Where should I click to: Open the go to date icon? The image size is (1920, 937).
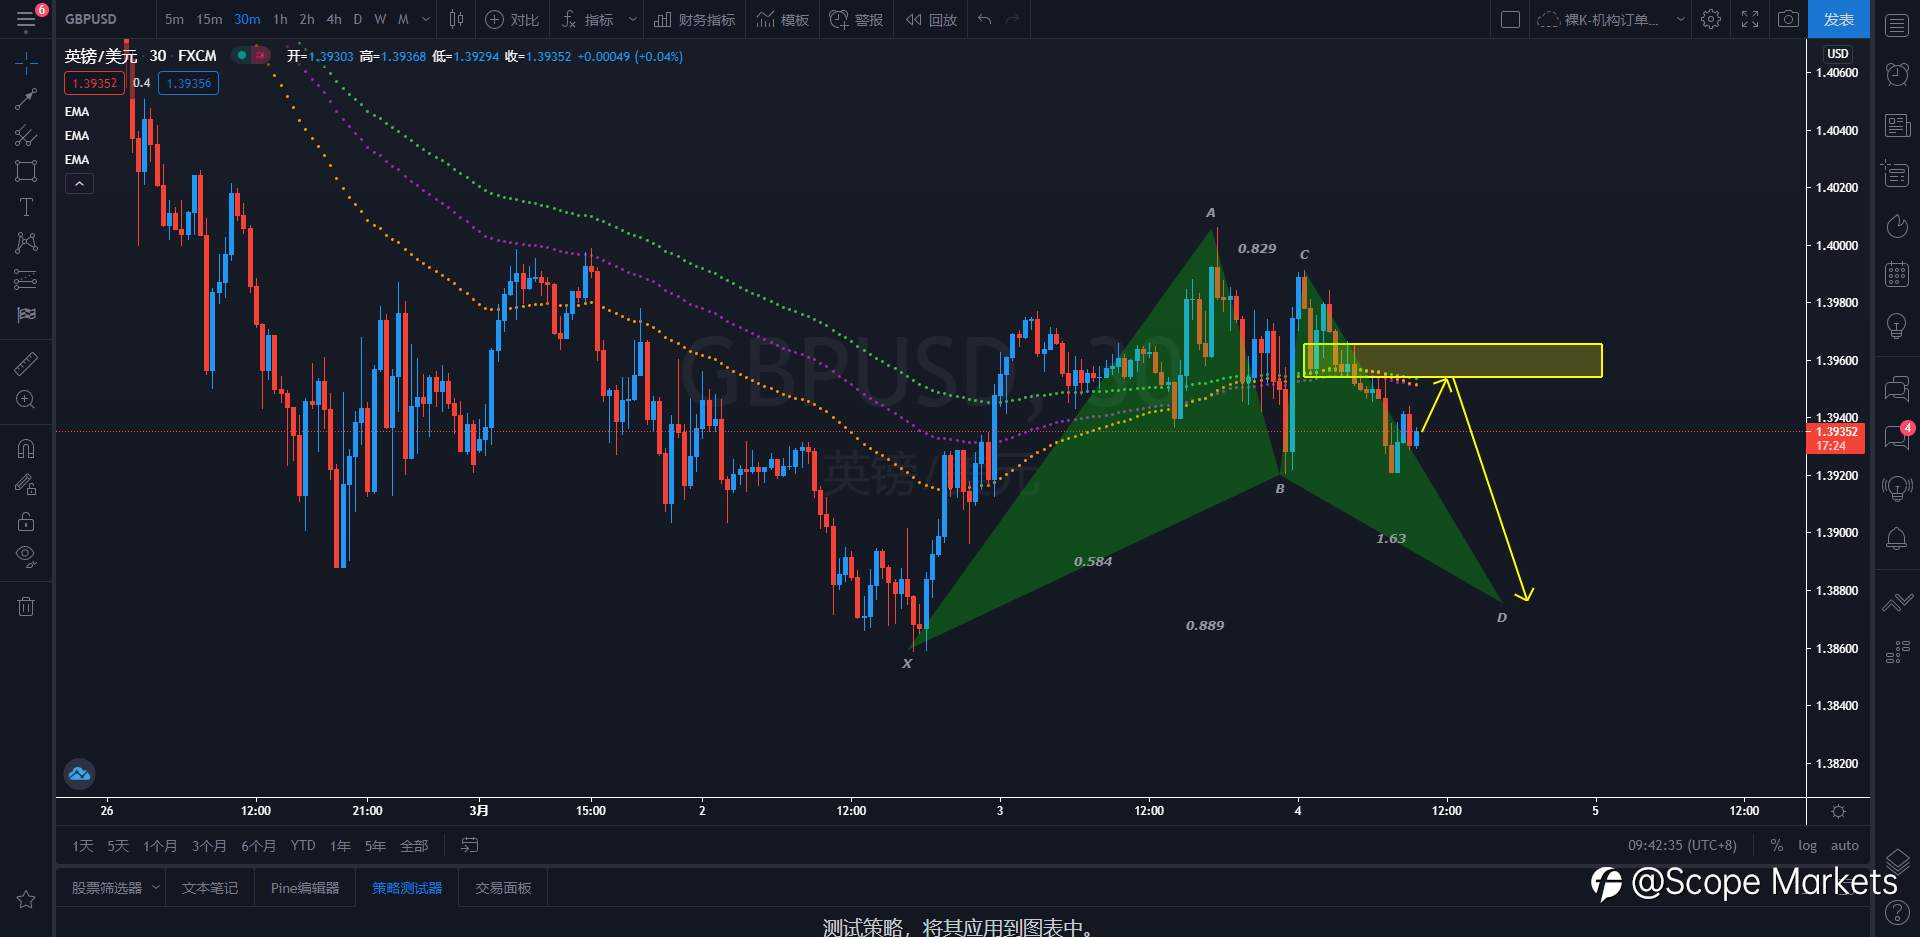pos(469,846)
